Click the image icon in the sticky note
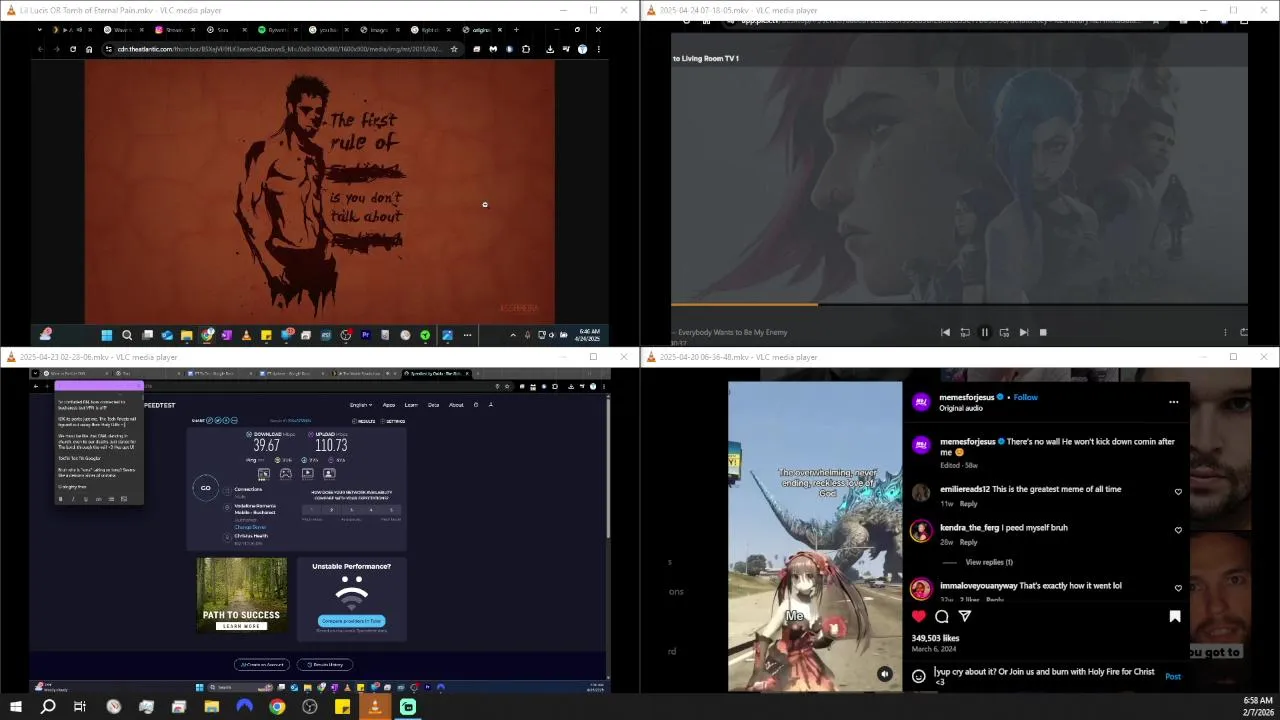 pos(124,498)
